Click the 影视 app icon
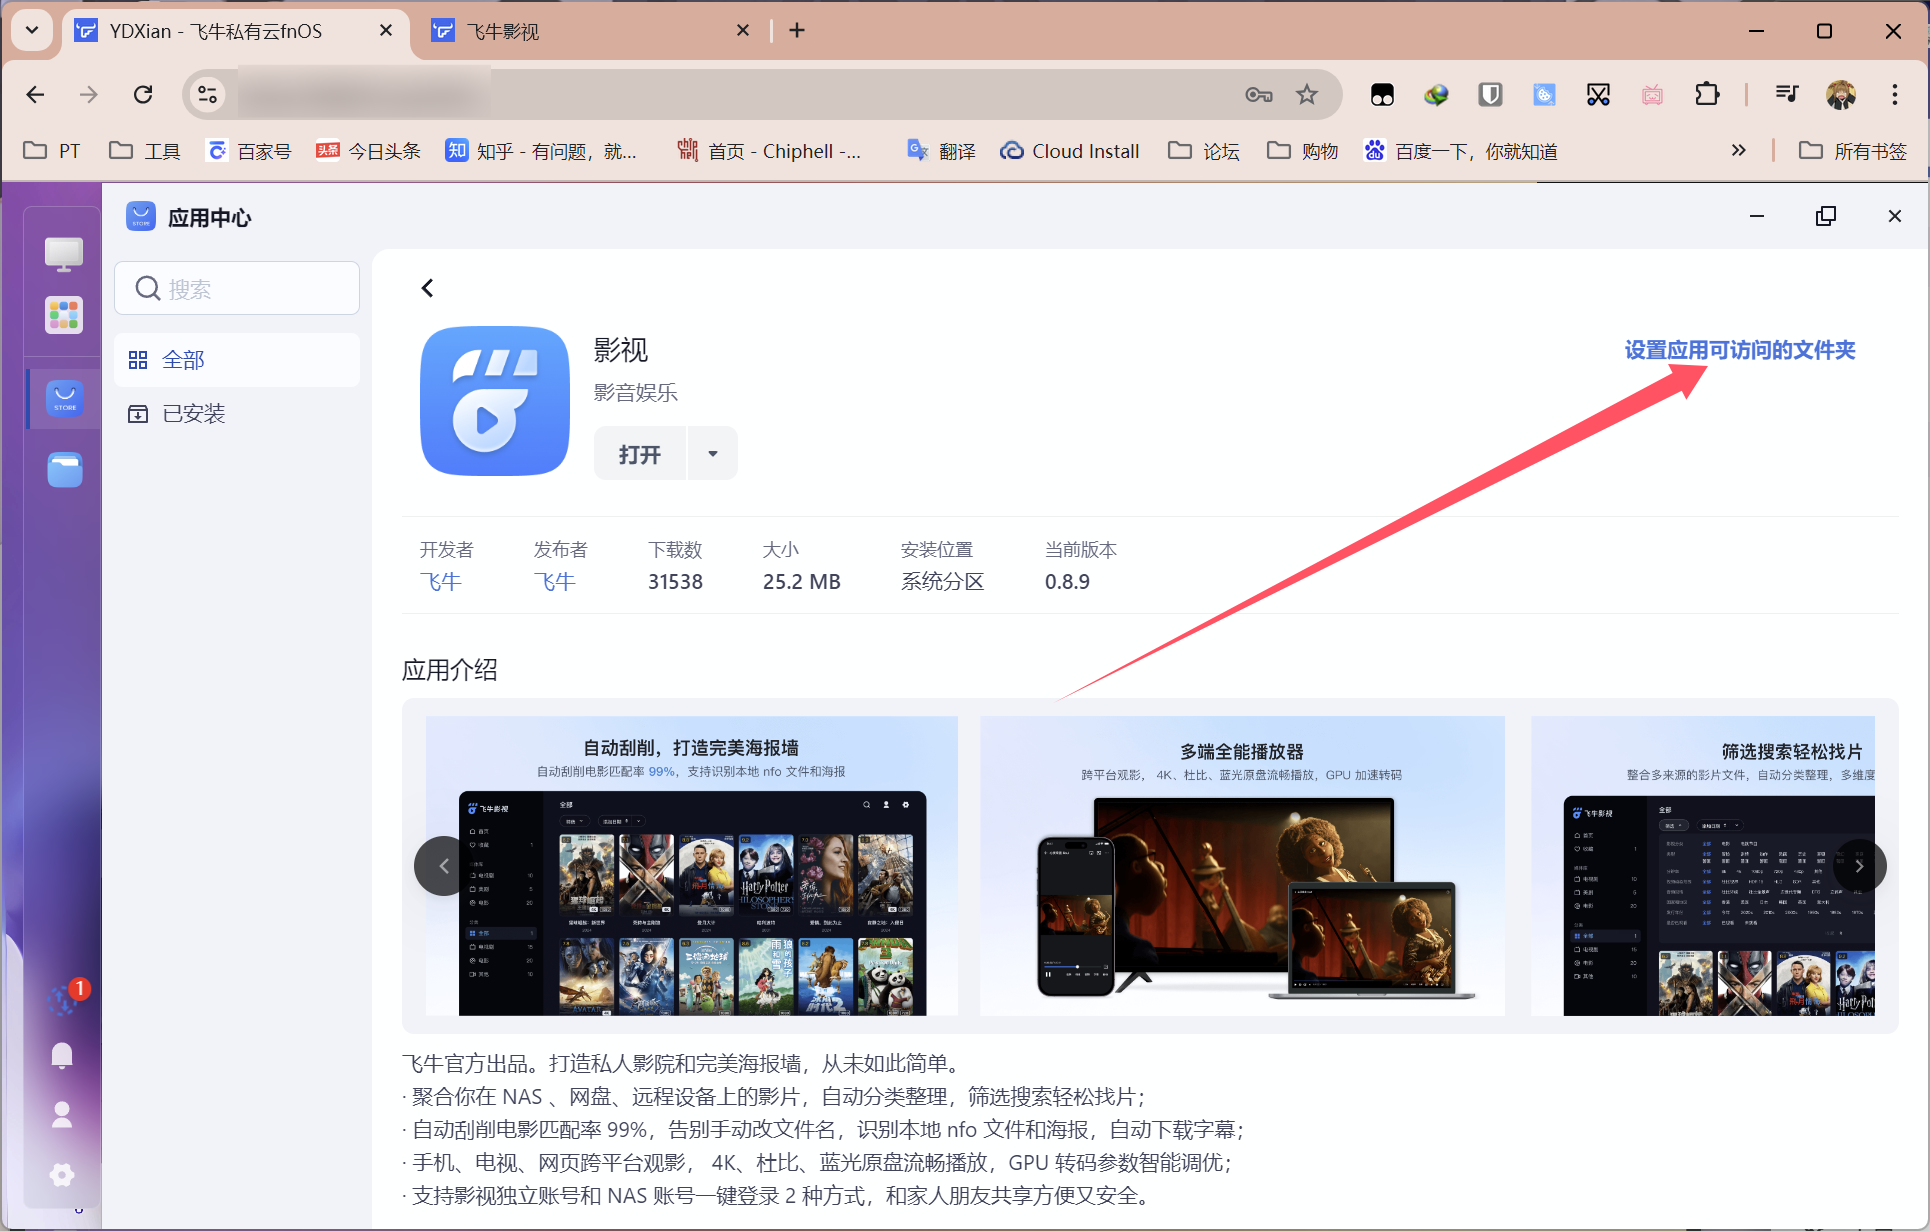 coord(495,401)
